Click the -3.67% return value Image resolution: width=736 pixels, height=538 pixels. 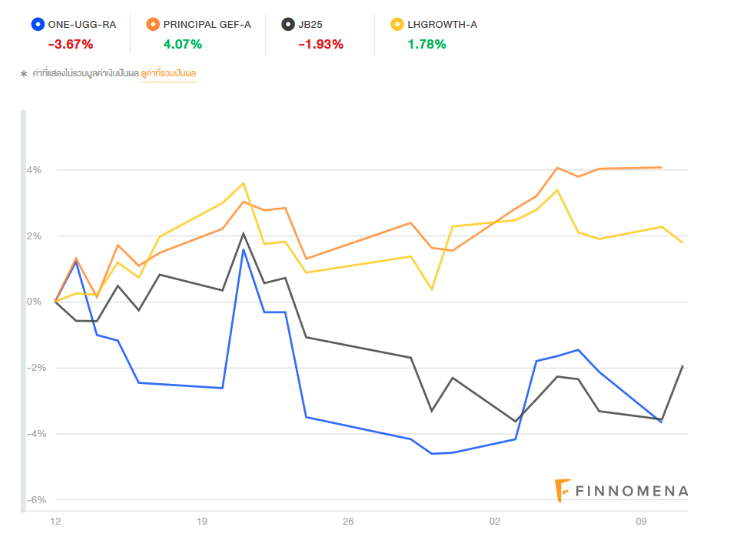click(70, 44)
